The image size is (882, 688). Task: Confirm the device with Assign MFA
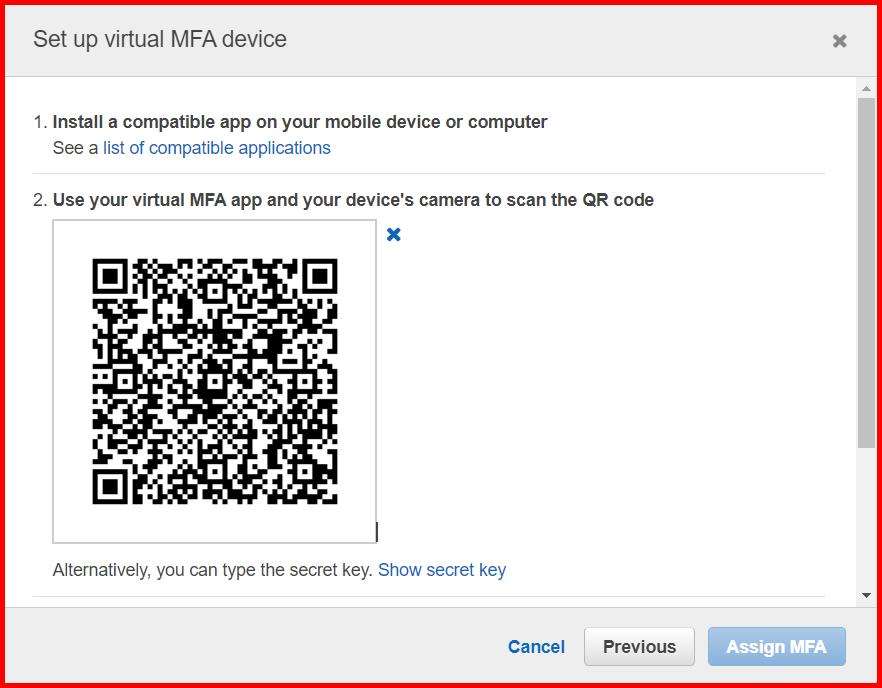pyautogui.click(x=777, y=646)
